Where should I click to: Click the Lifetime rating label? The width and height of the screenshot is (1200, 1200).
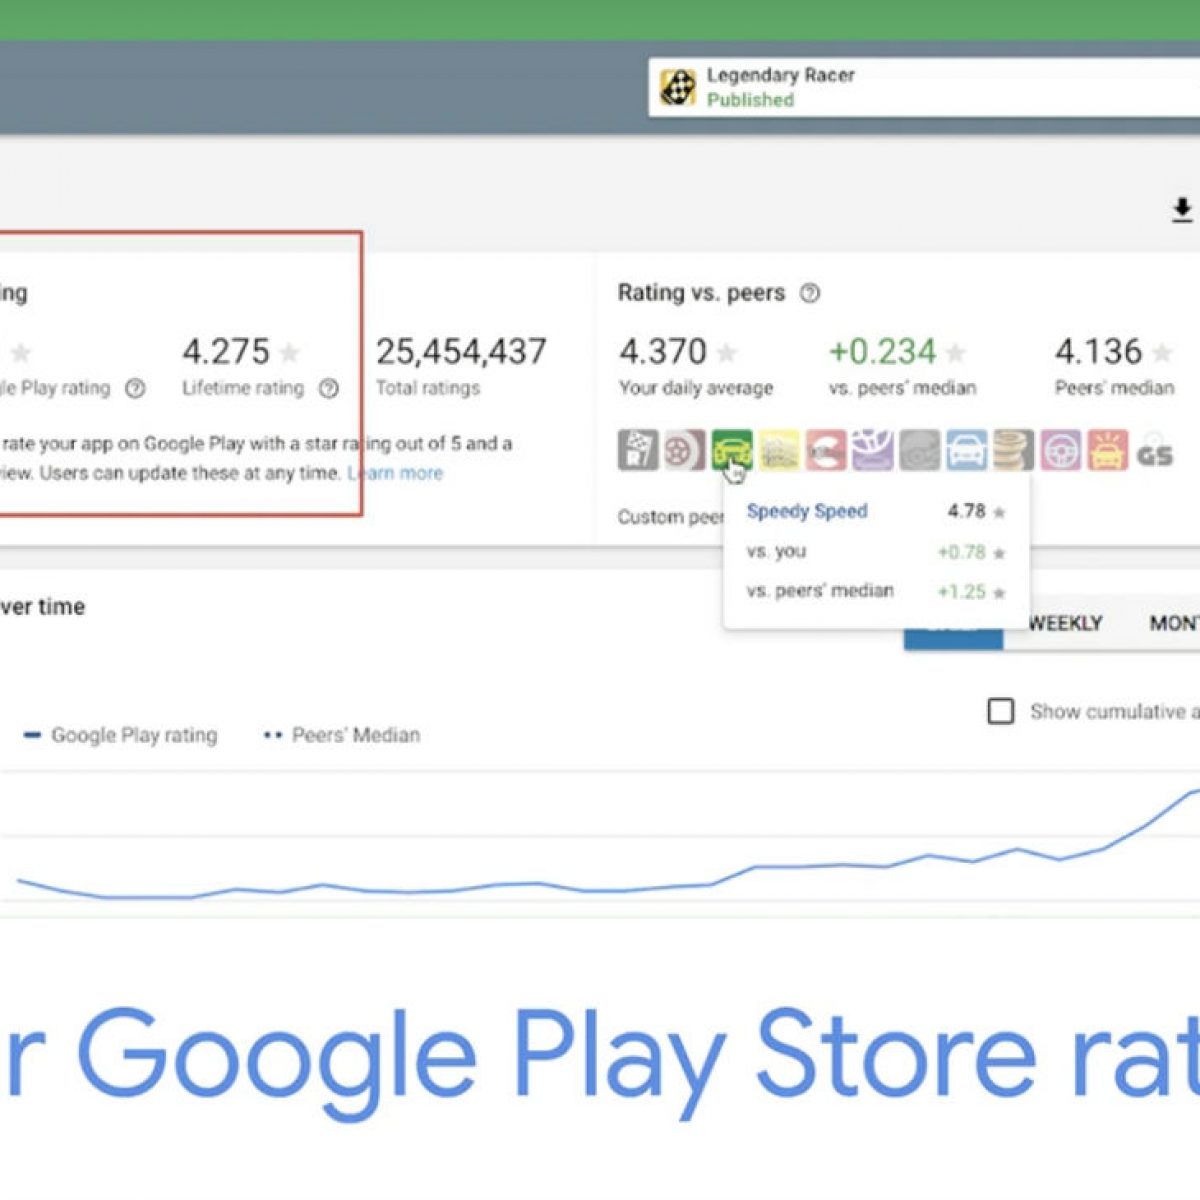[243, 388]
